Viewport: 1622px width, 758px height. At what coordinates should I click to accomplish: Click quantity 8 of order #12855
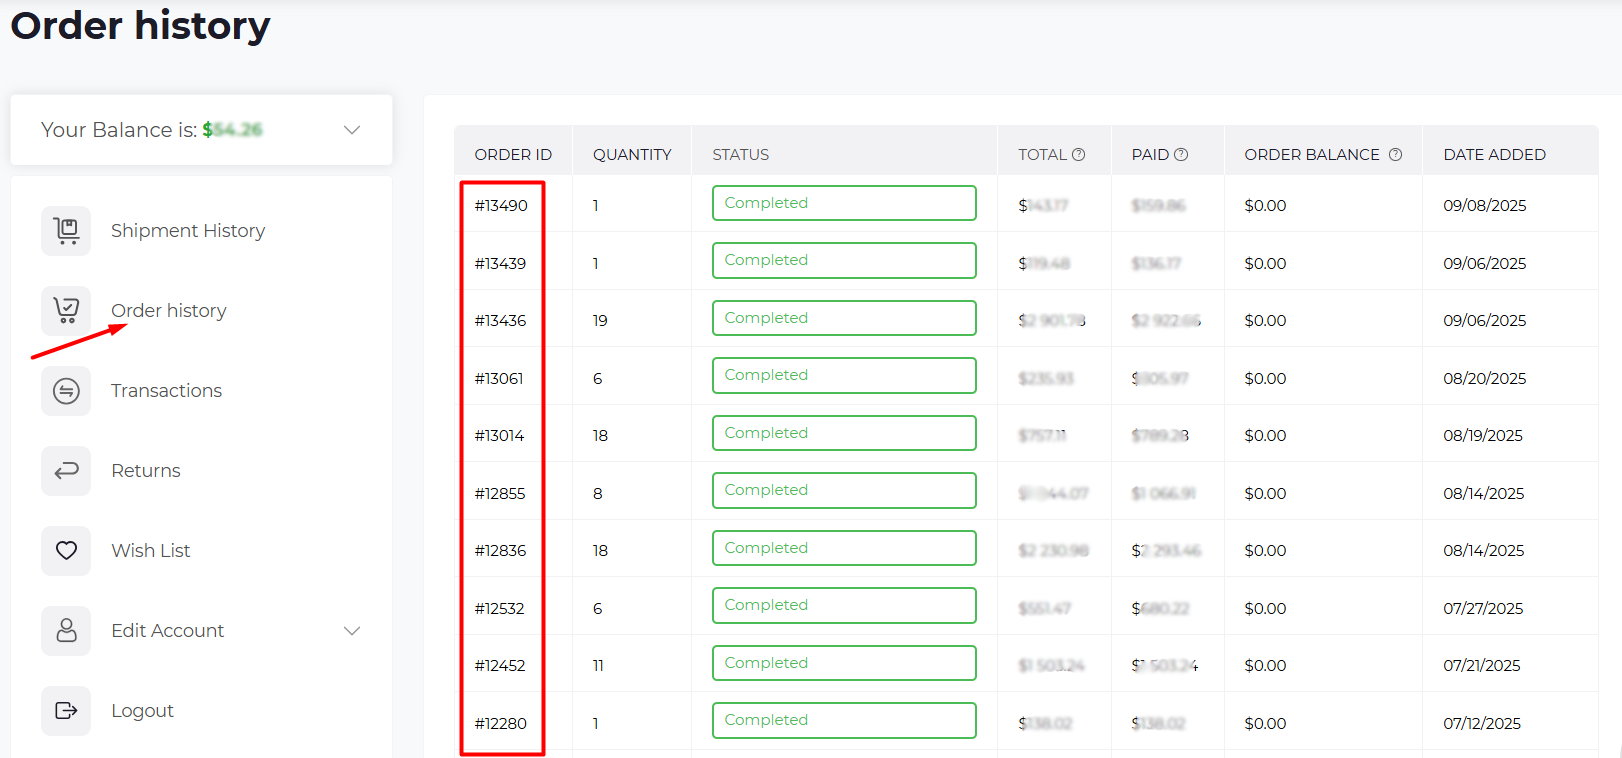click(x=597, y=494)
